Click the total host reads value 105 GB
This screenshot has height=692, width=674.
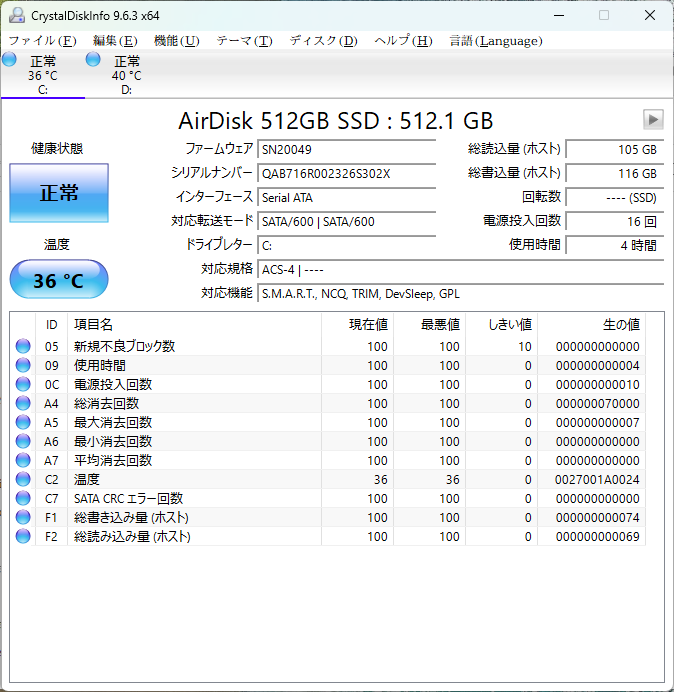[x=615, y=149]
